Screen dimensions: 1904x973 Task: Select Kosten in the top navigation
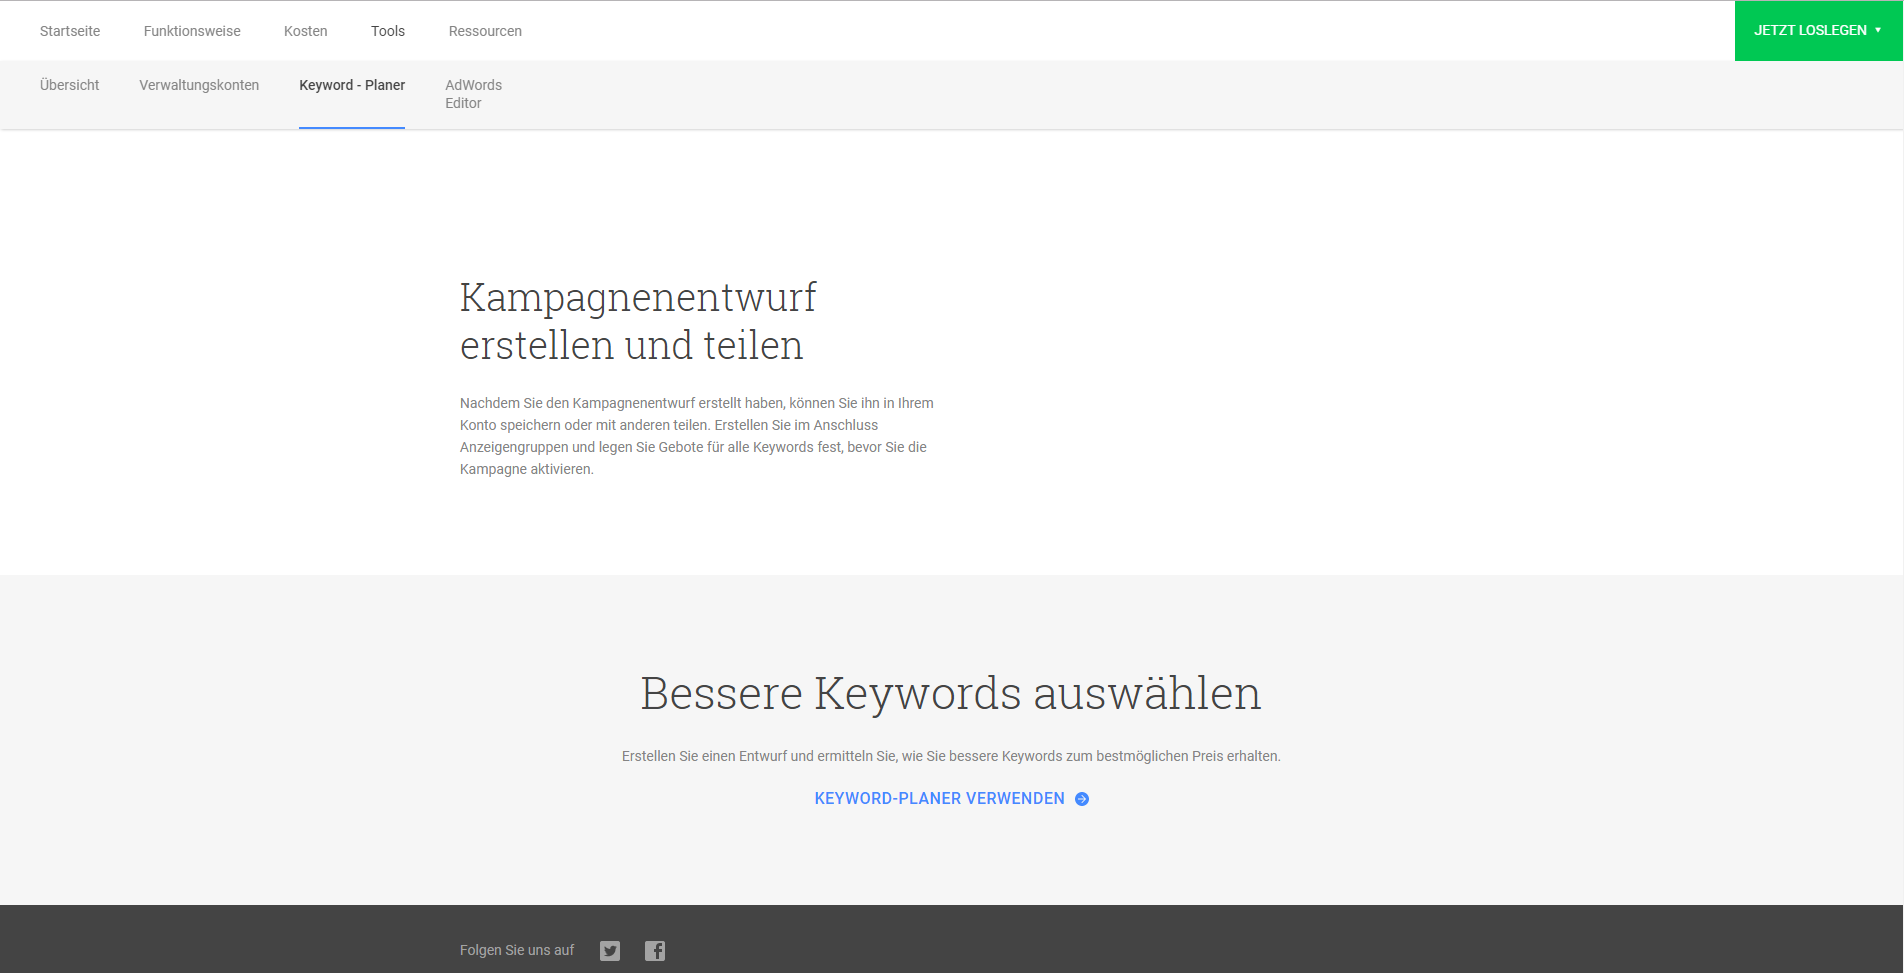tap(306, 31)
